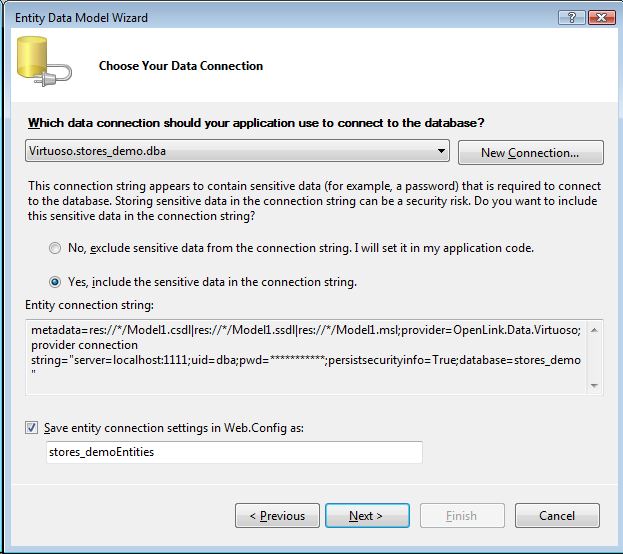The height and width of the screenshot is (554, 623).
Task: Click the stores_demoEntities name field
Action: 235,453
